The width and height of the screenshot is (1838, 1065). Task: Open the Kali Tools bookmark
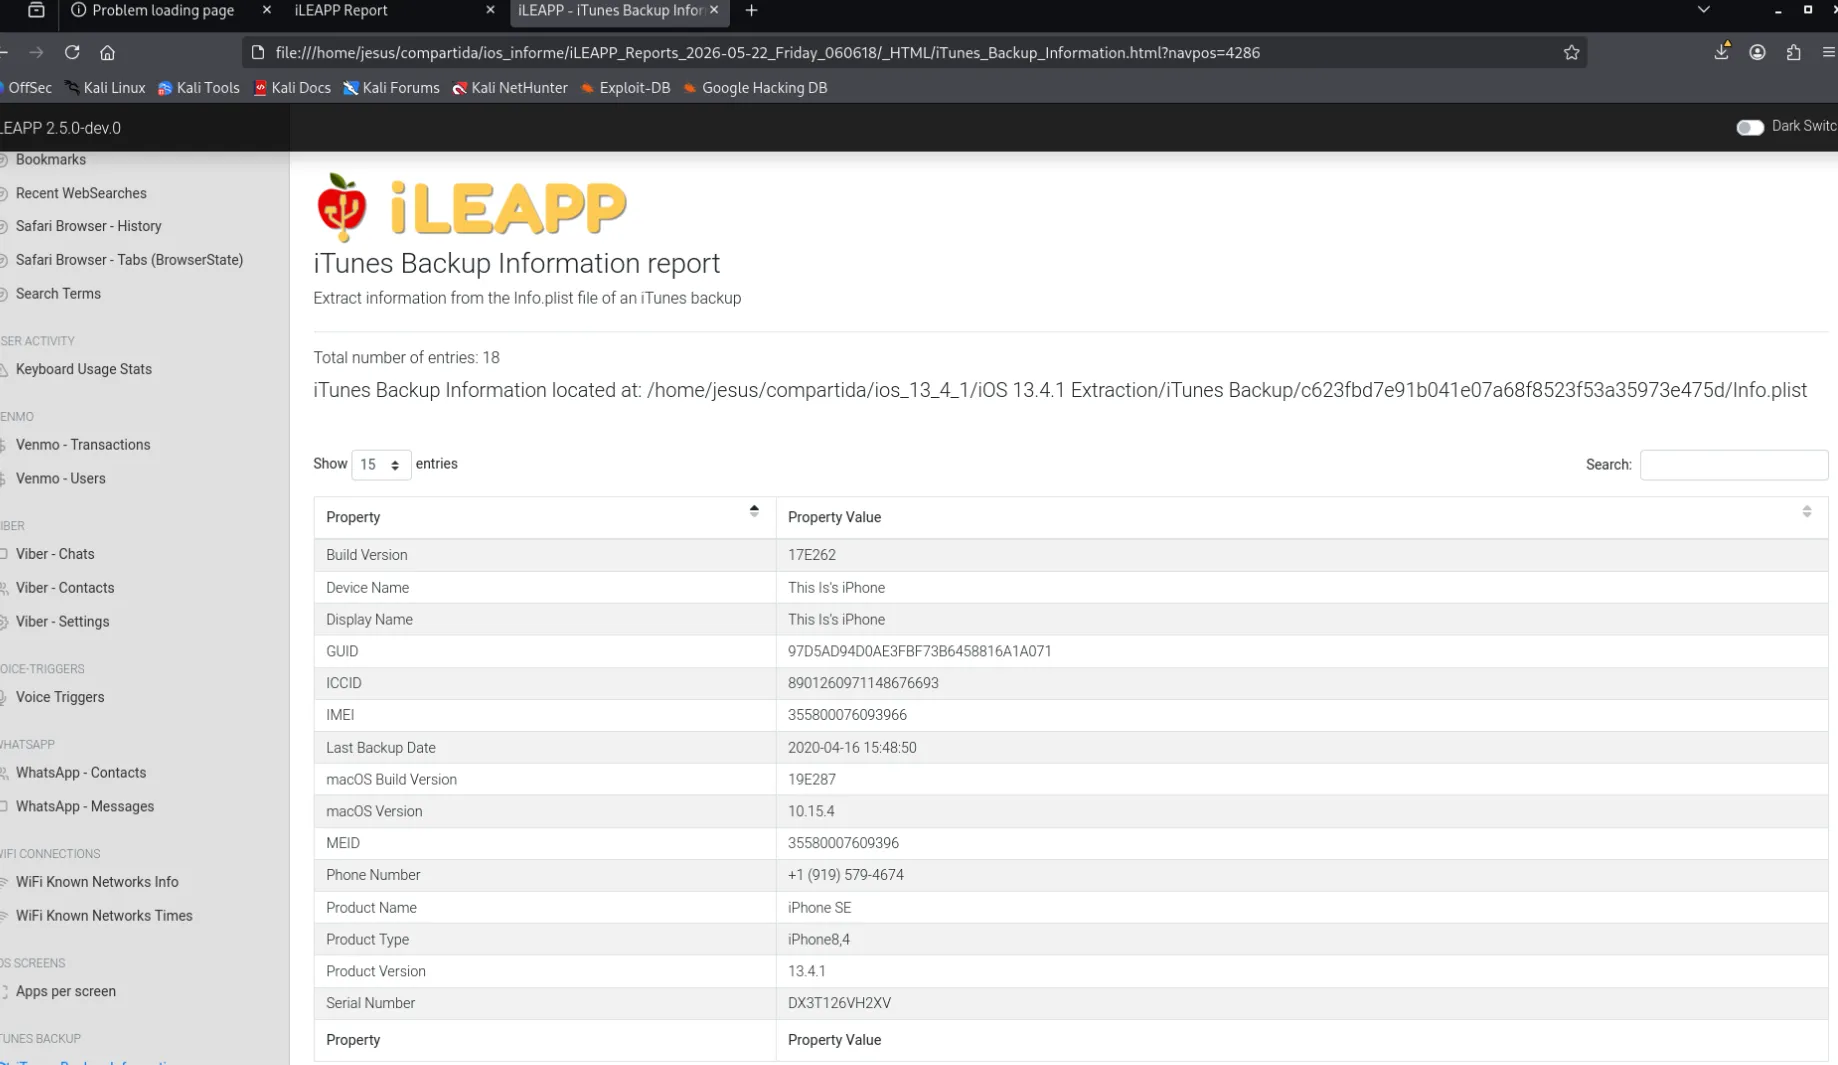(x=199, y=88)
